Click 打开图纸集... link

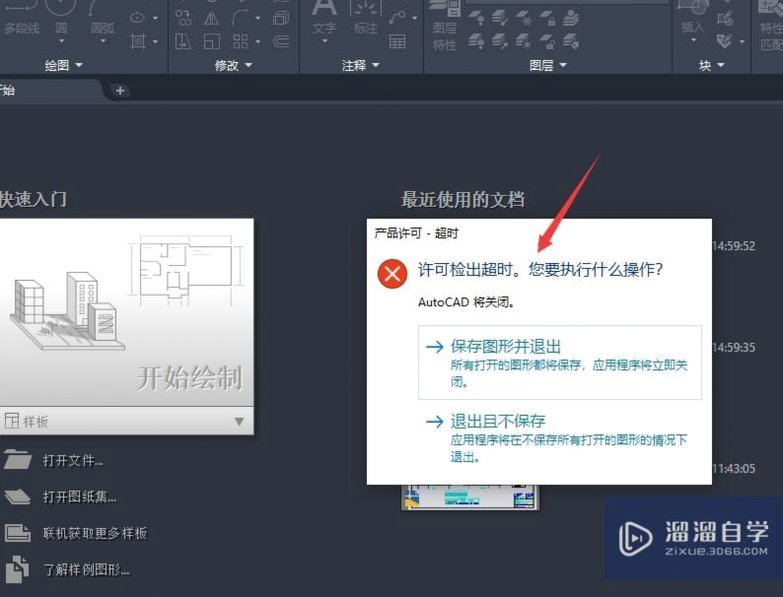79,496
